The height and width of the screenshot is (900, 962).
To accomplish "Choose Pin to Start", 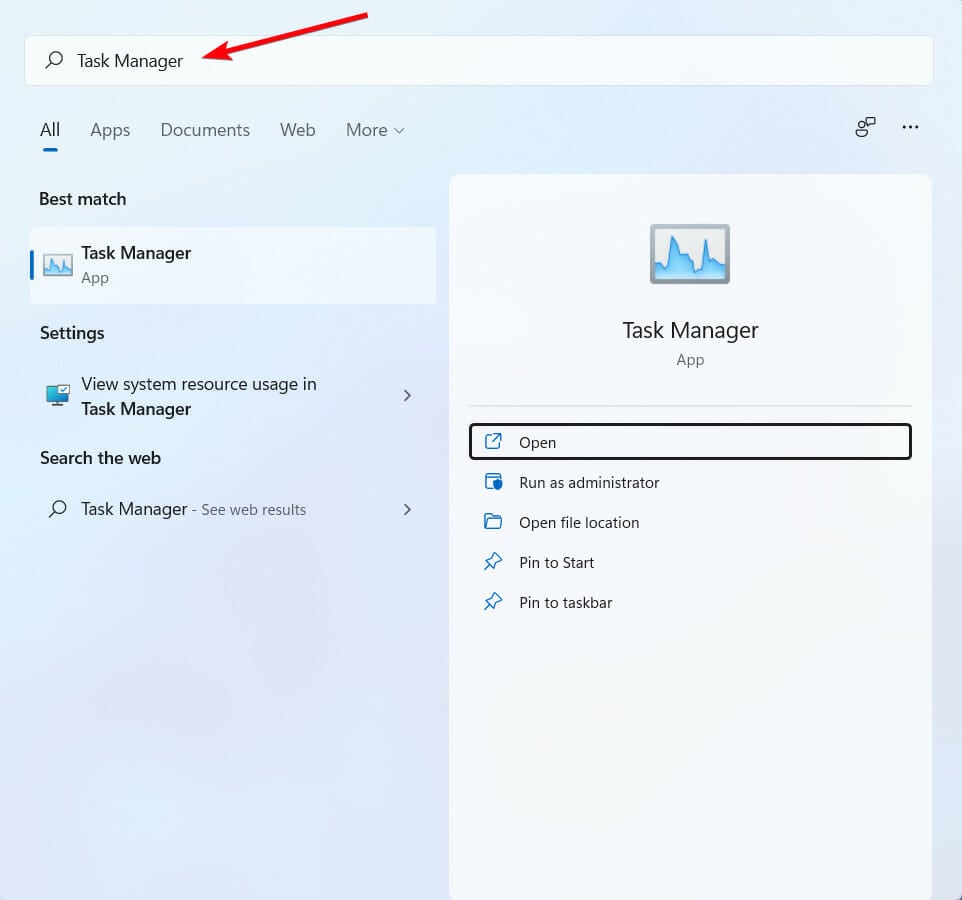I will [x=690, y=562].
